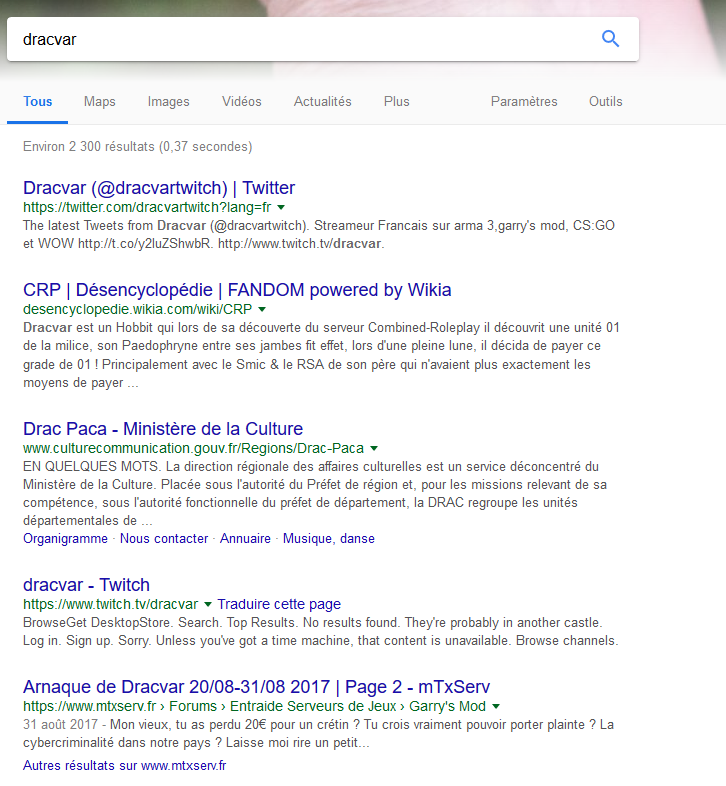Open the Musique, danse sitelink

[x=329, y=538]
